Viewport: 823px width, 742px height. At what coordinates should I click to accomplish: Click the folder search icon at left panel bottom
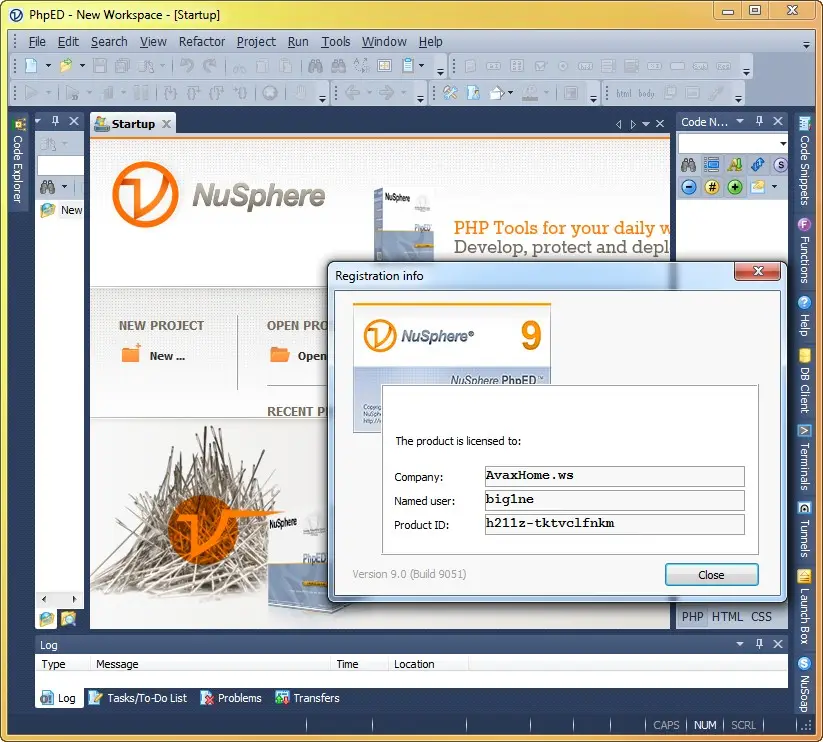(68, 619)
